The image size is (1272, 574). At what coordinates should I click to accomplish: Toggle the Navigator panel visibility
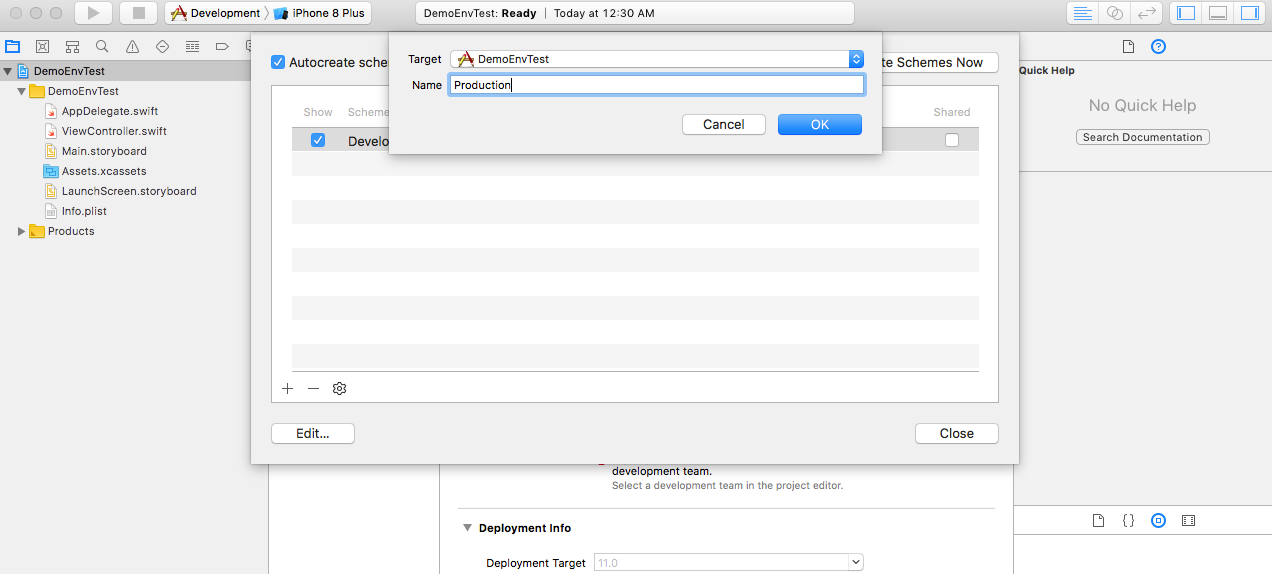click(x=1187, y=13)
